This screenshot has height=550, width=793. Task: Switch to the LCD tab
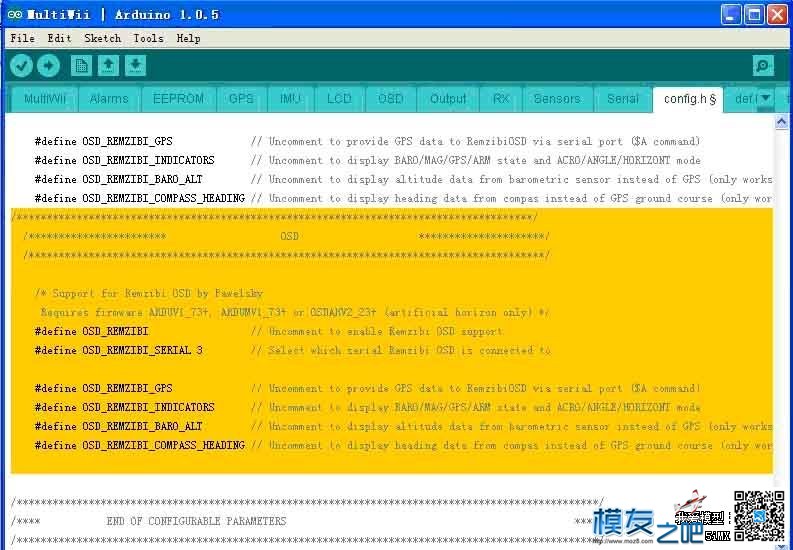[339, 99]
